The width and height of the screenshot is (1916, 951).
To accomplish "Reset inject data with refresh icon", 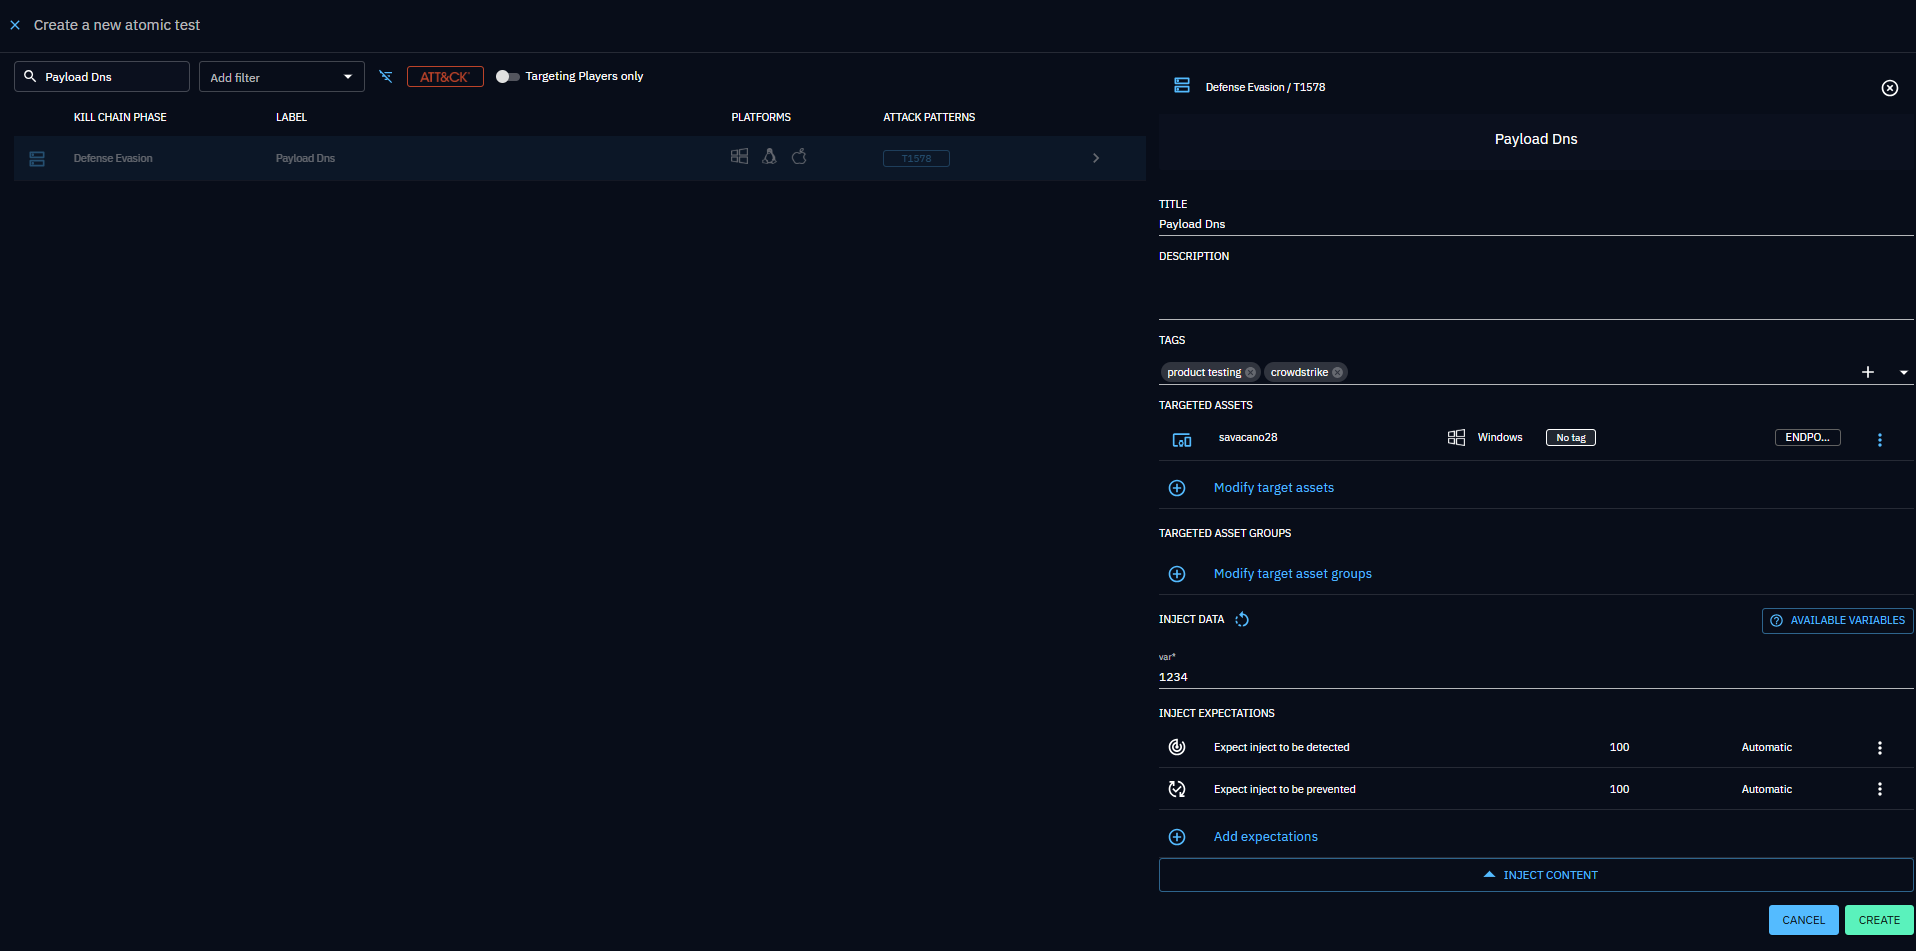I will pyautogui.click(x=1242, y=620).
